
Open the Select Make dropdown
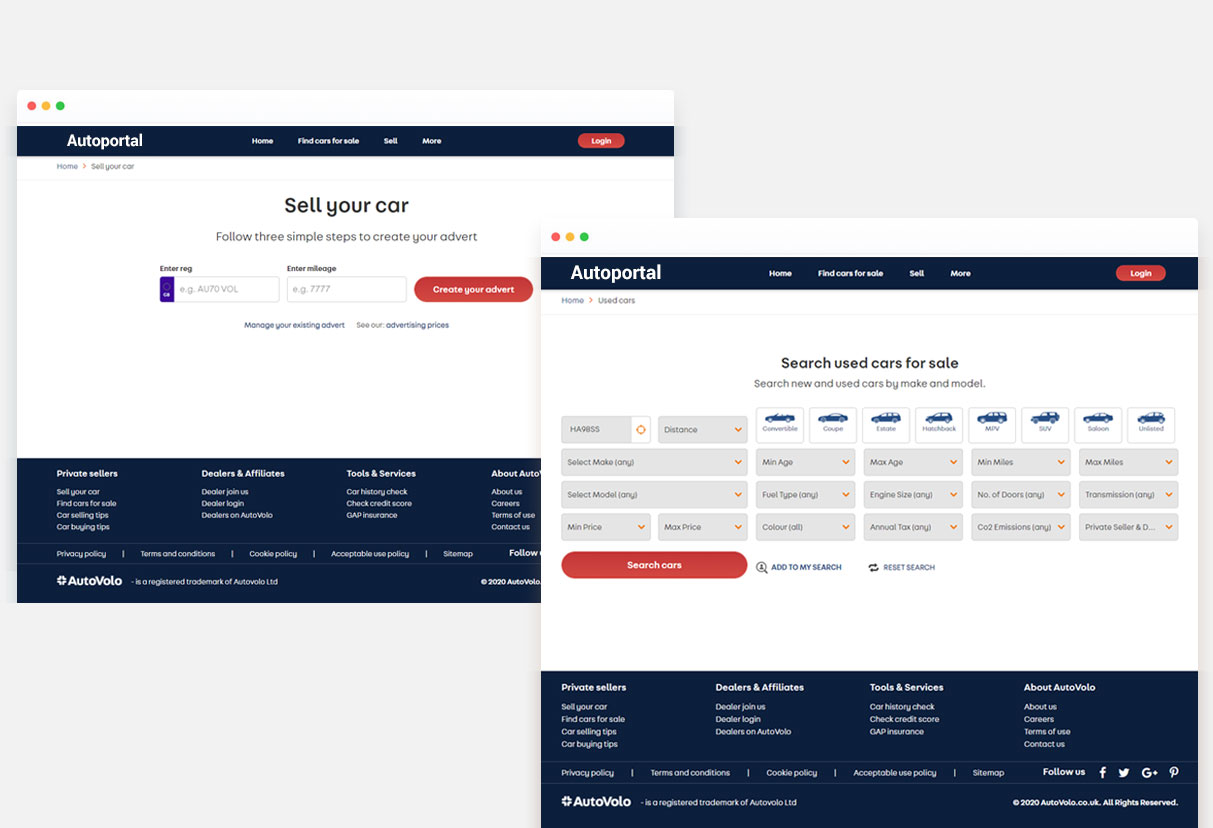654,462
